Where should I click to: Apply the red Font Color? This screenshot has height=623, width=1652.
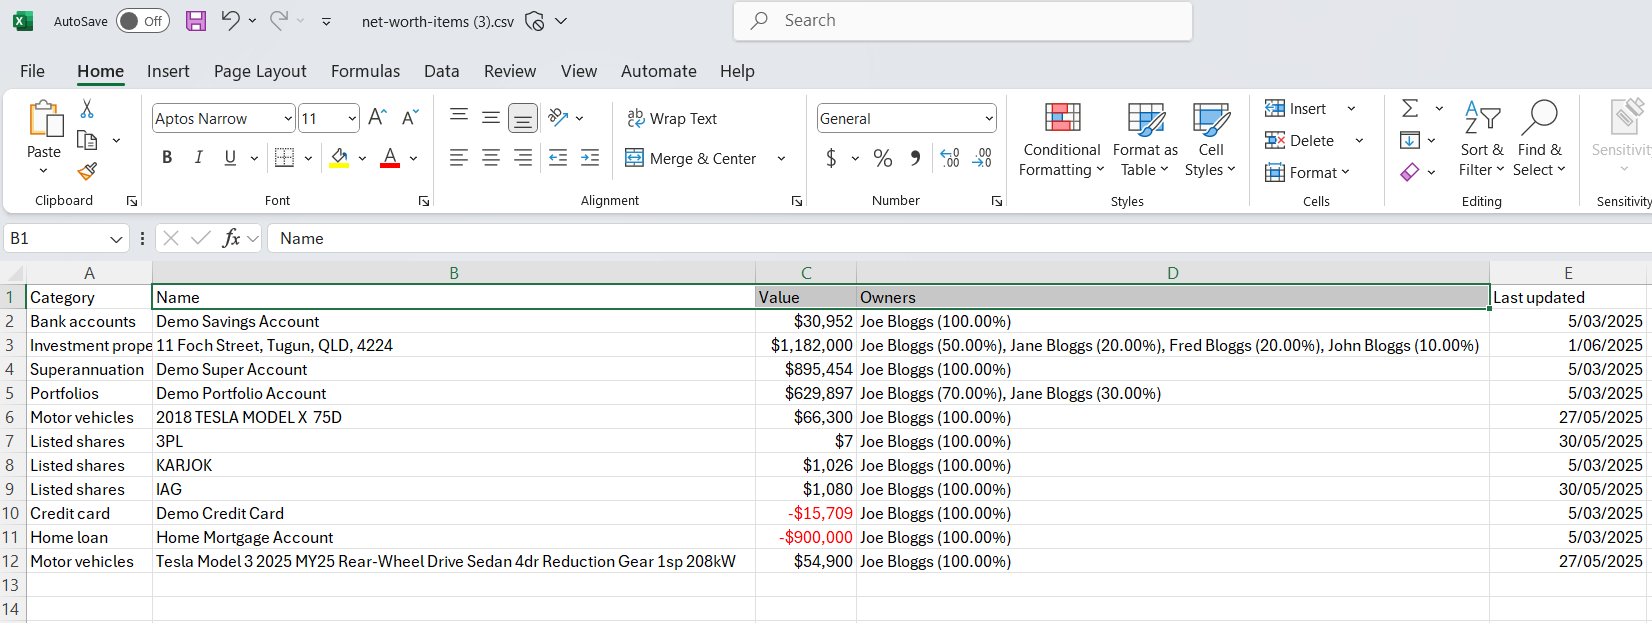coord(390,157)
